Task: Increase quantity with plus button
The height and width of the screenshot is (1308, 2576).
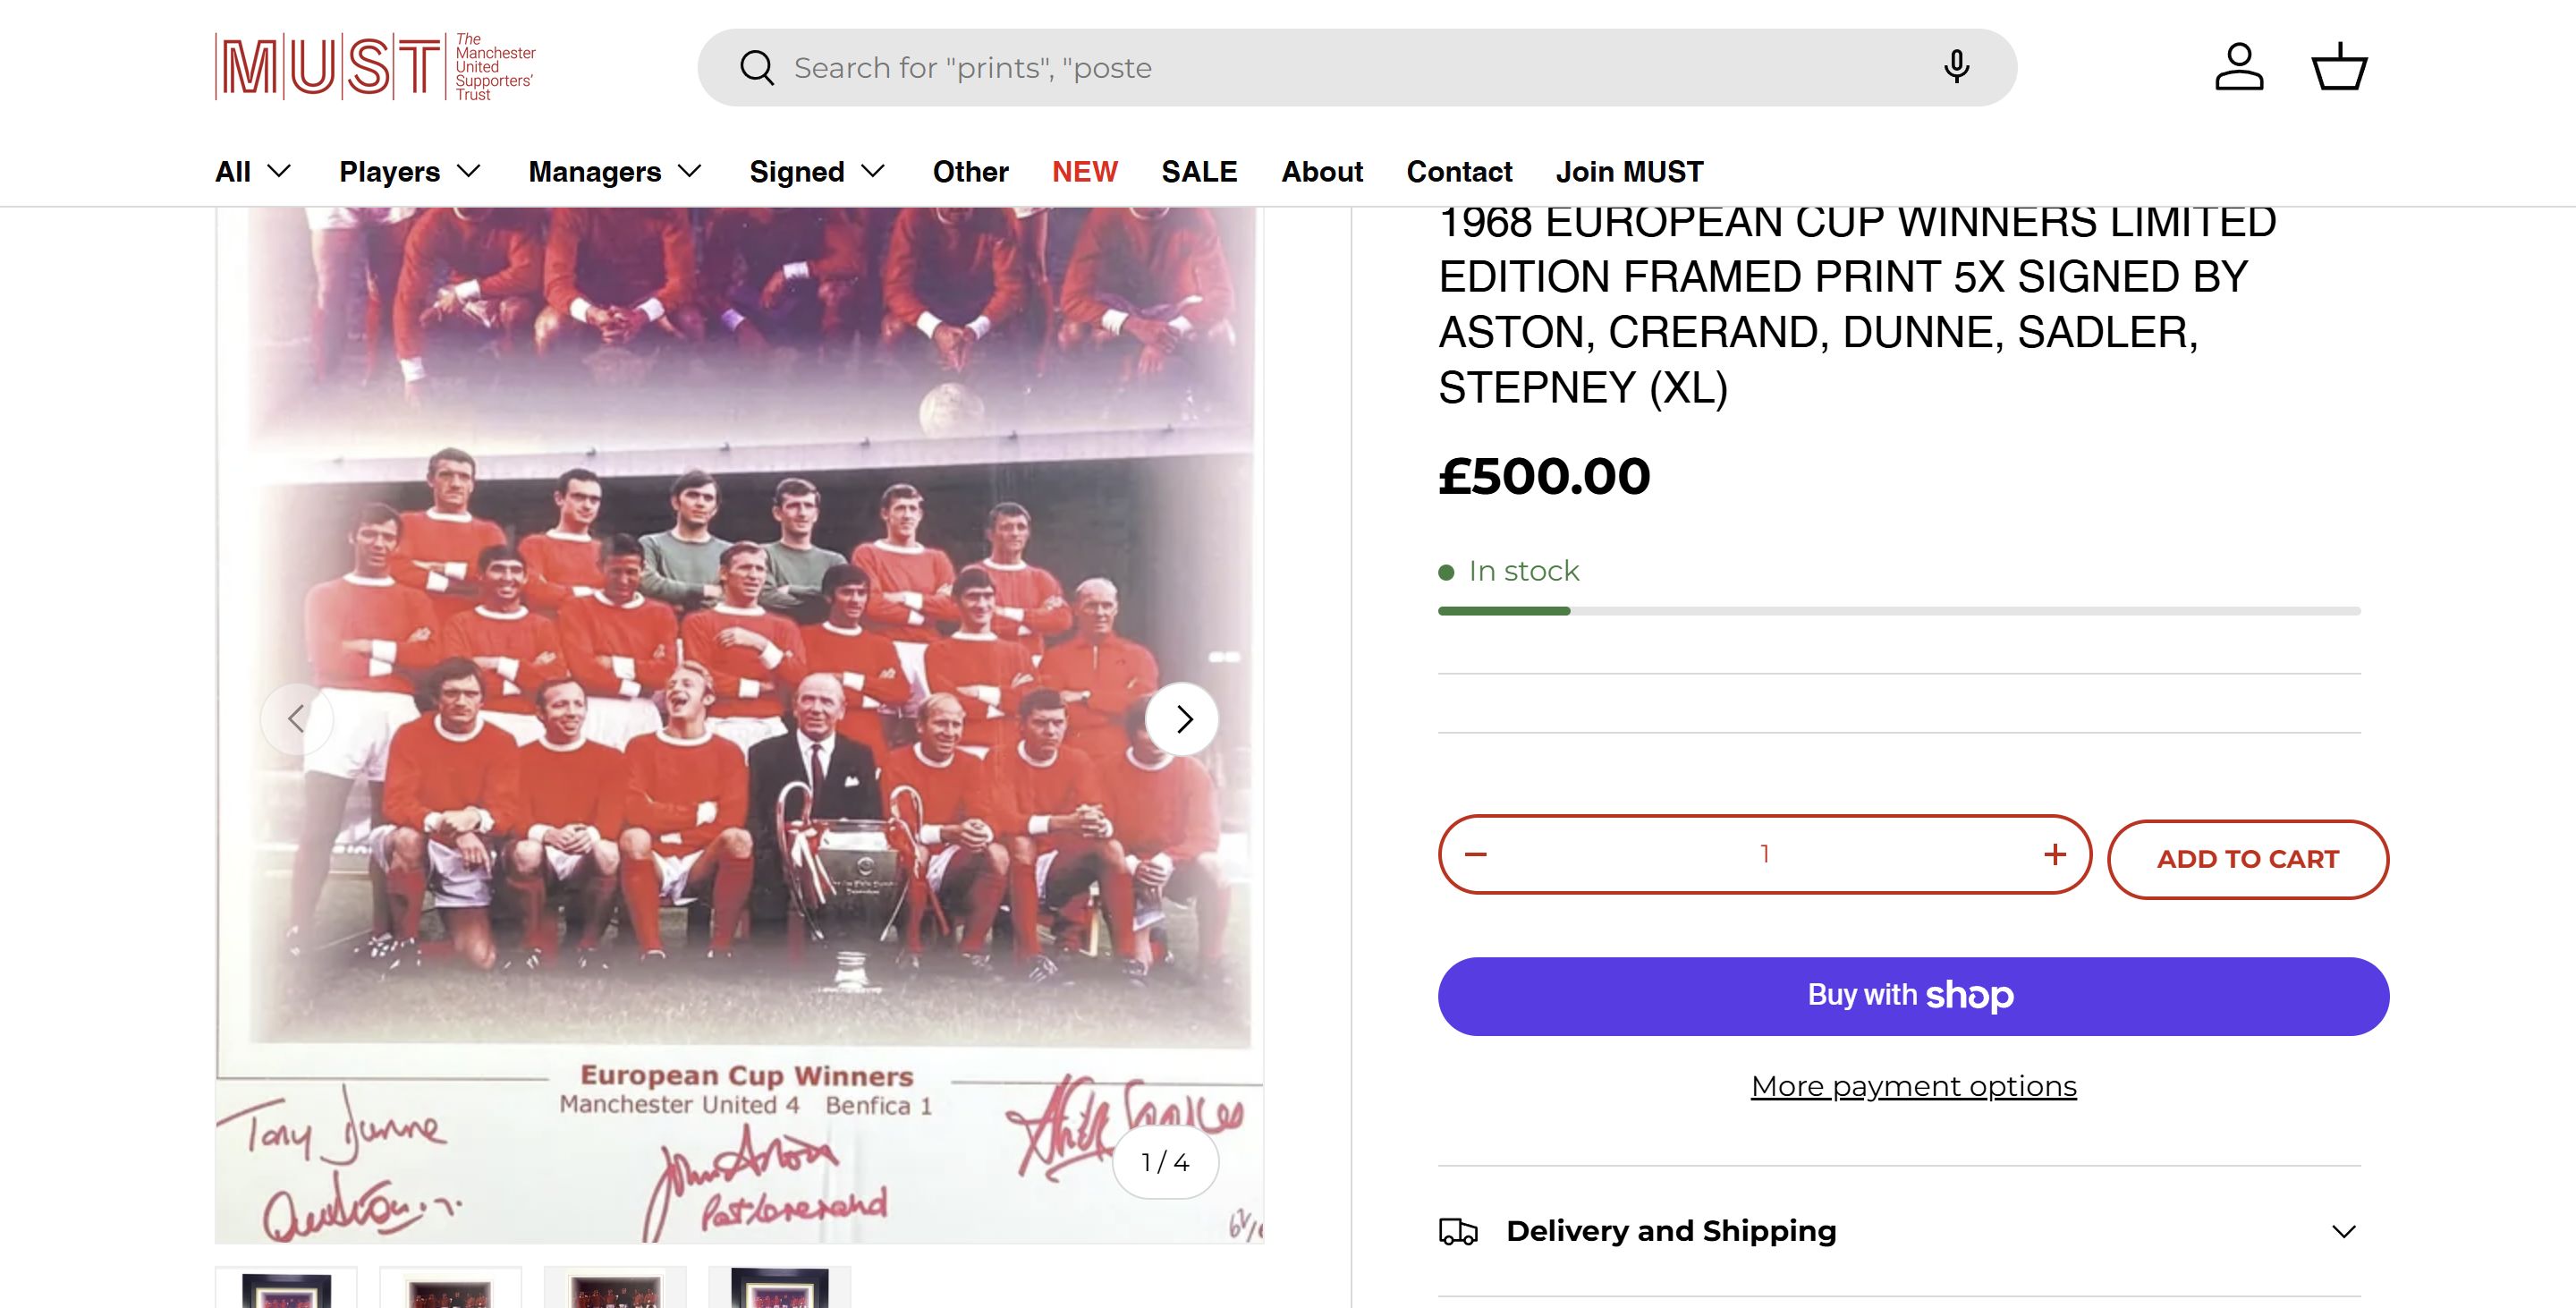Action: 2054,854
